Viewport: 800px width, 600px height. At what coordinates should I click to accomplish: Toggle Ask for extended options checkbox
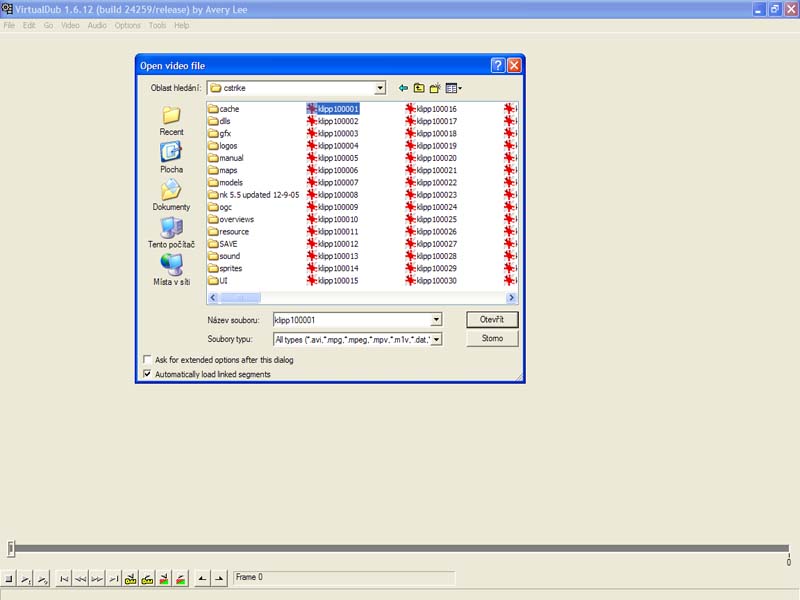click(x=147, y=359)
